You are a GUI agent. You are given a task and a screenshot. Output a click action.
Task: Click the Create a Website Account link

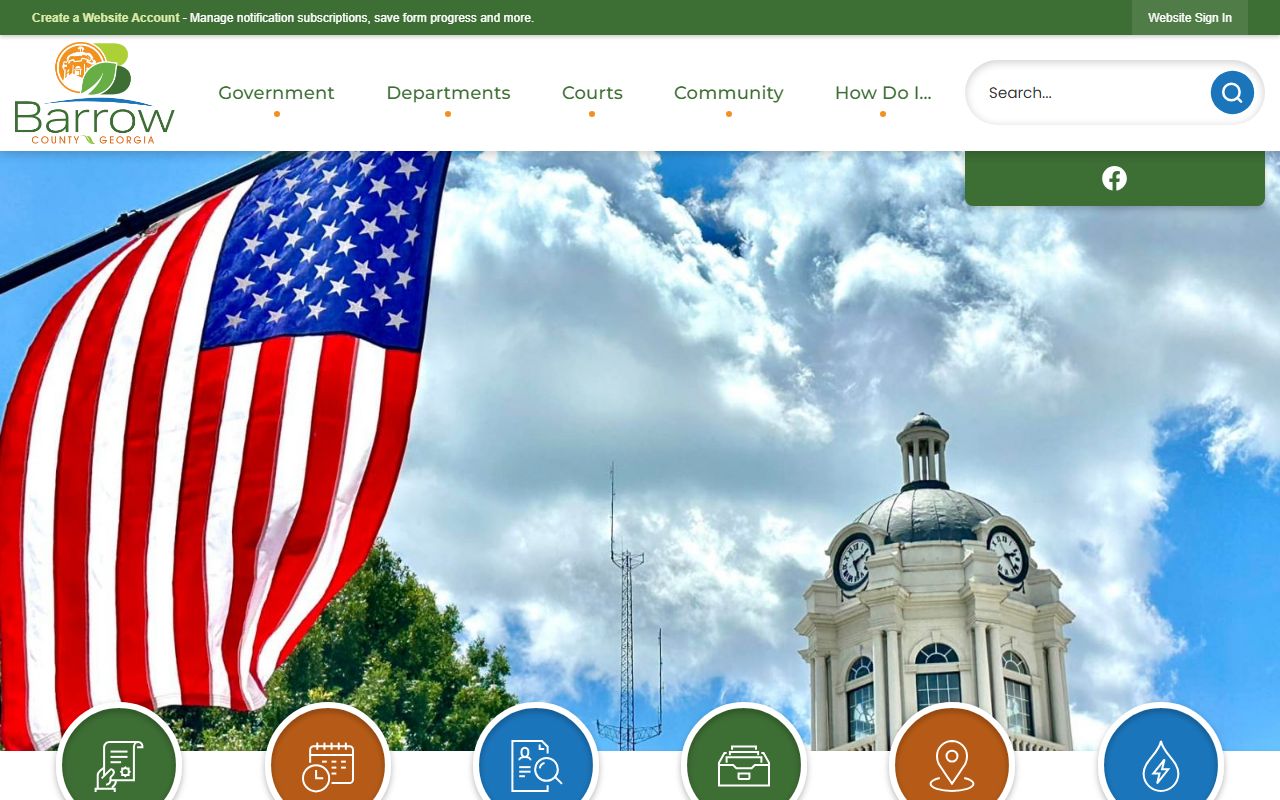106,18
